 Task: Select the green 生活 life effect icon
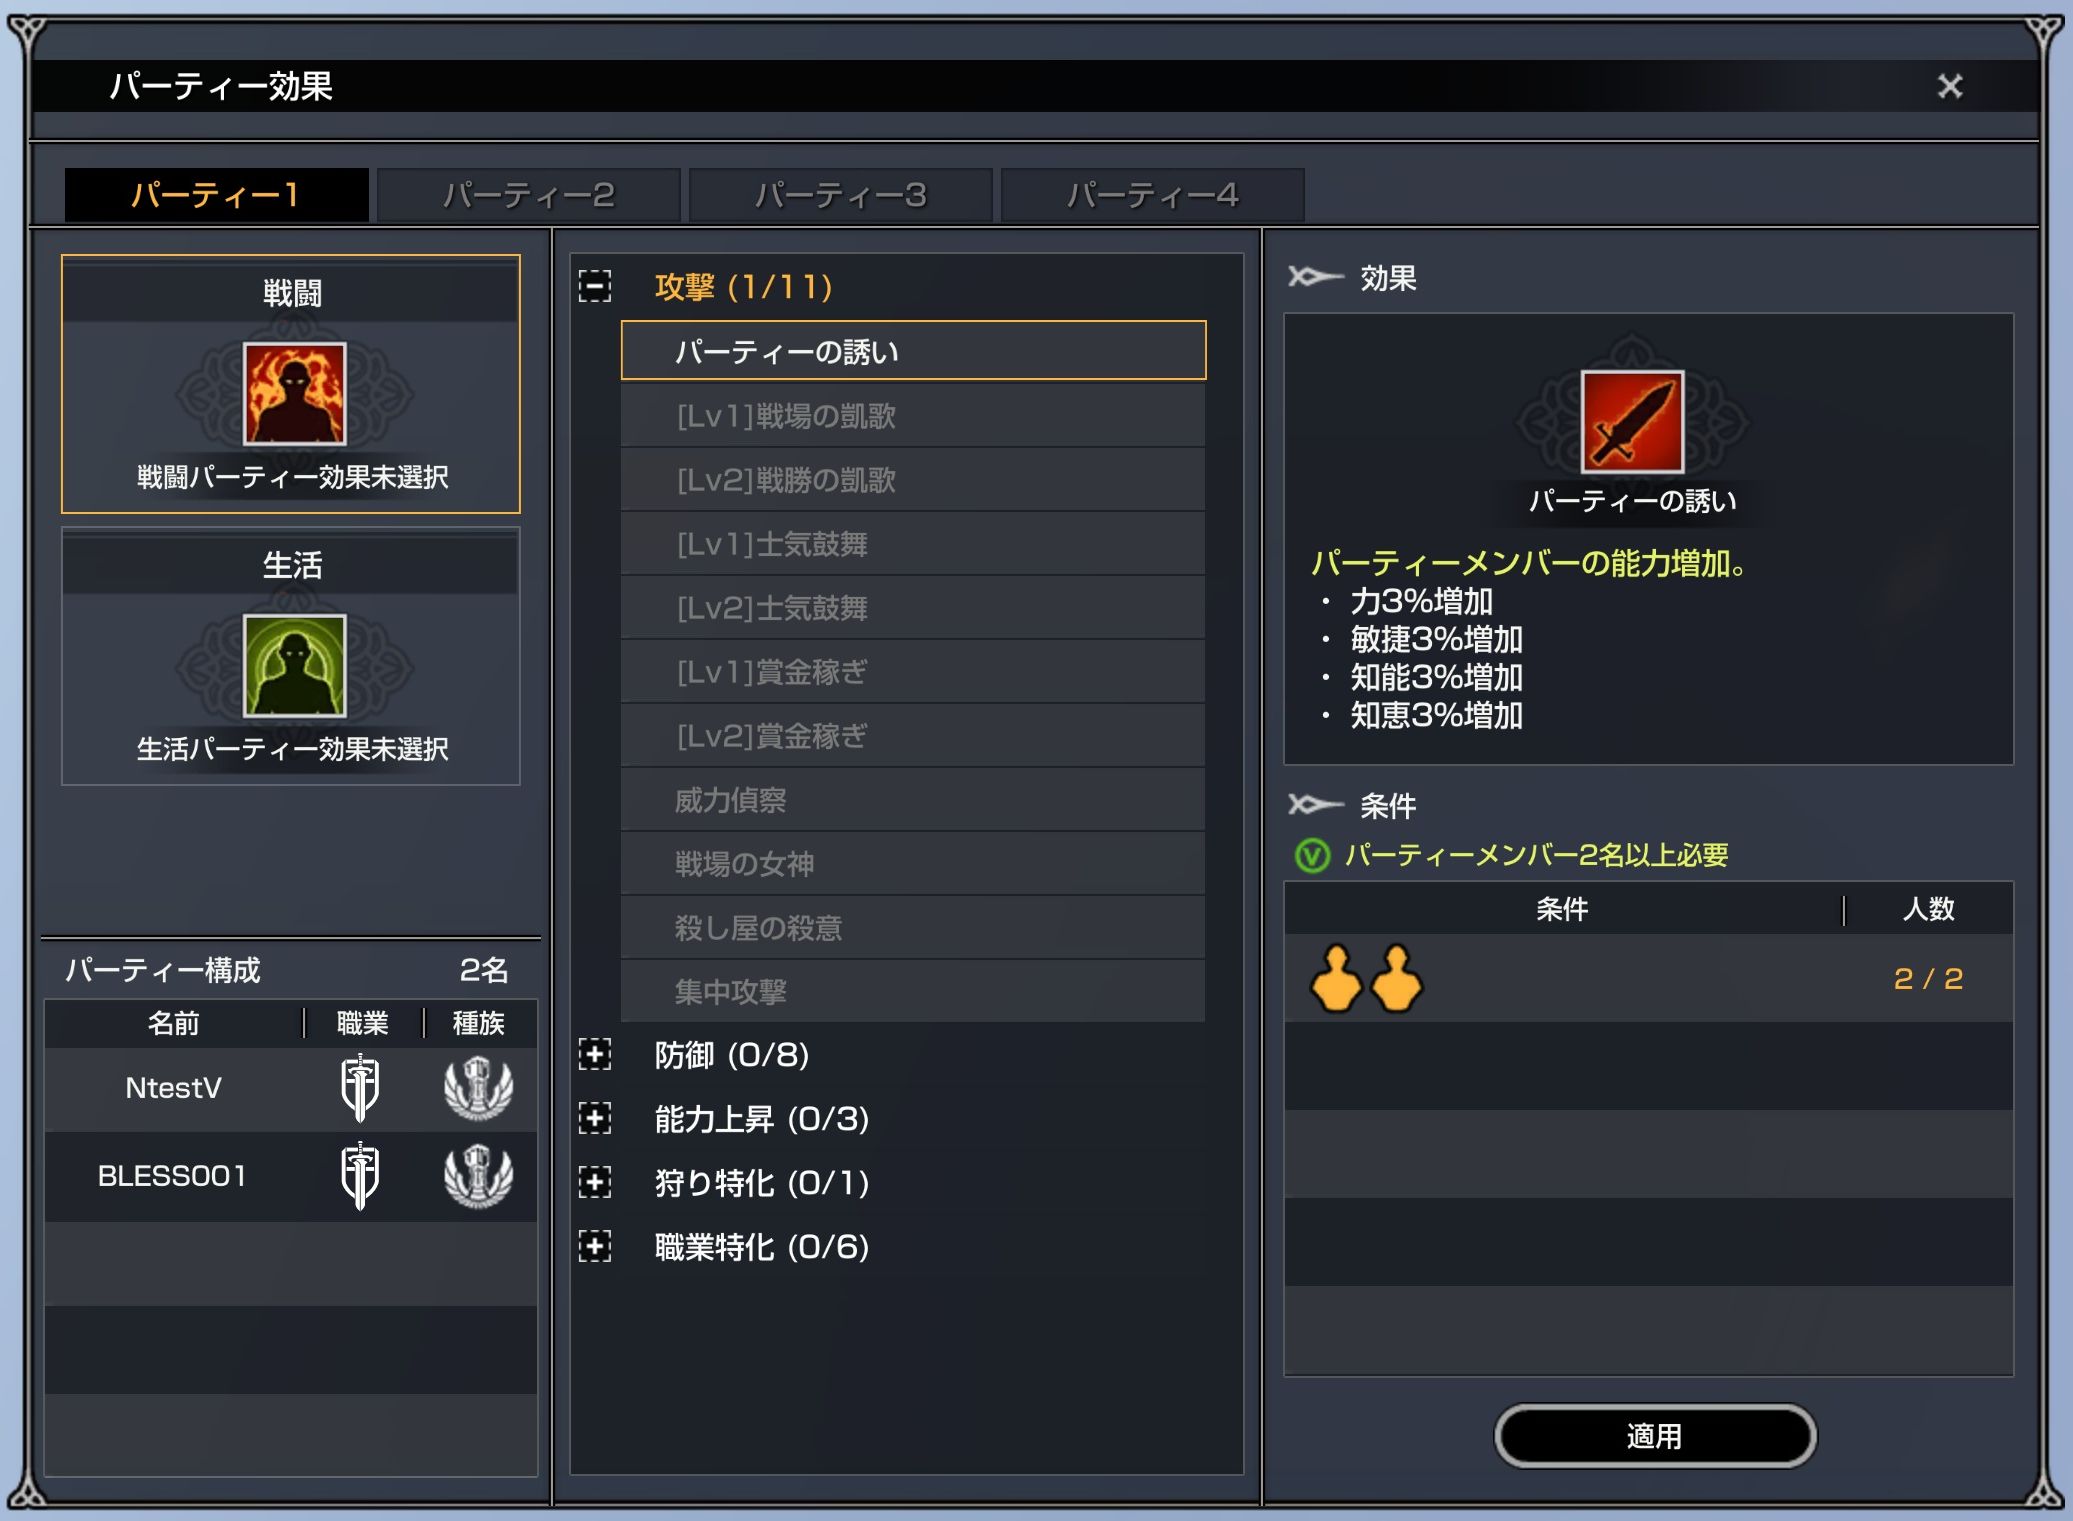click(x=294, y=666)
